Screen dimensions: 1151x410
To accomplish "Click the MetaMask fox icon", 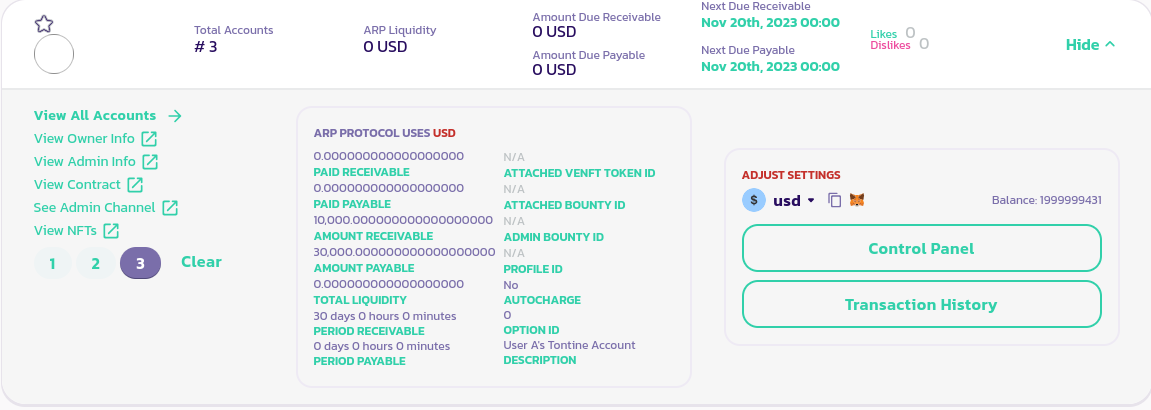I will (857, 200).
